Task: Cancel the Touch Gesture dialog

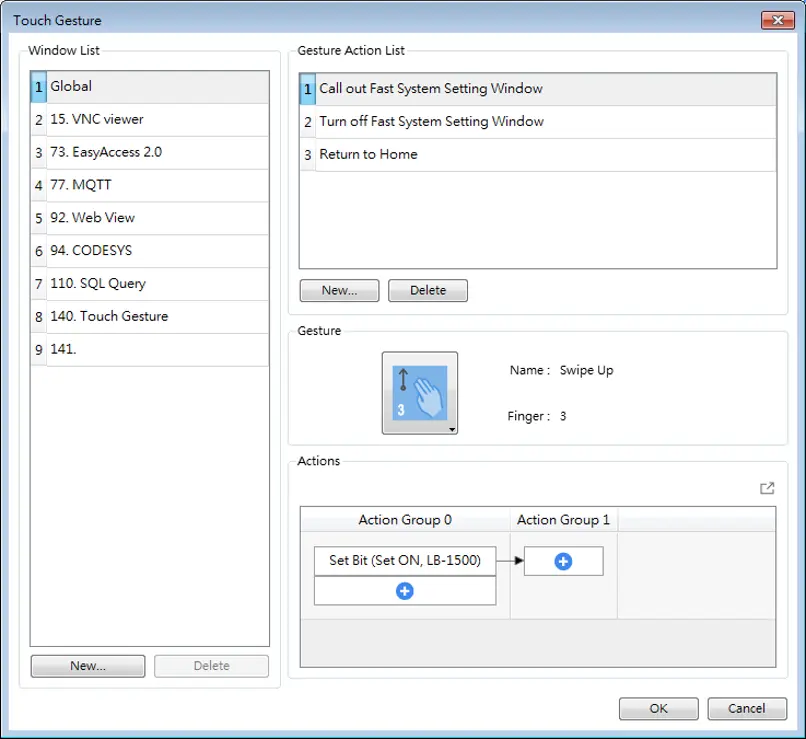Action: (x=747, y=709)
